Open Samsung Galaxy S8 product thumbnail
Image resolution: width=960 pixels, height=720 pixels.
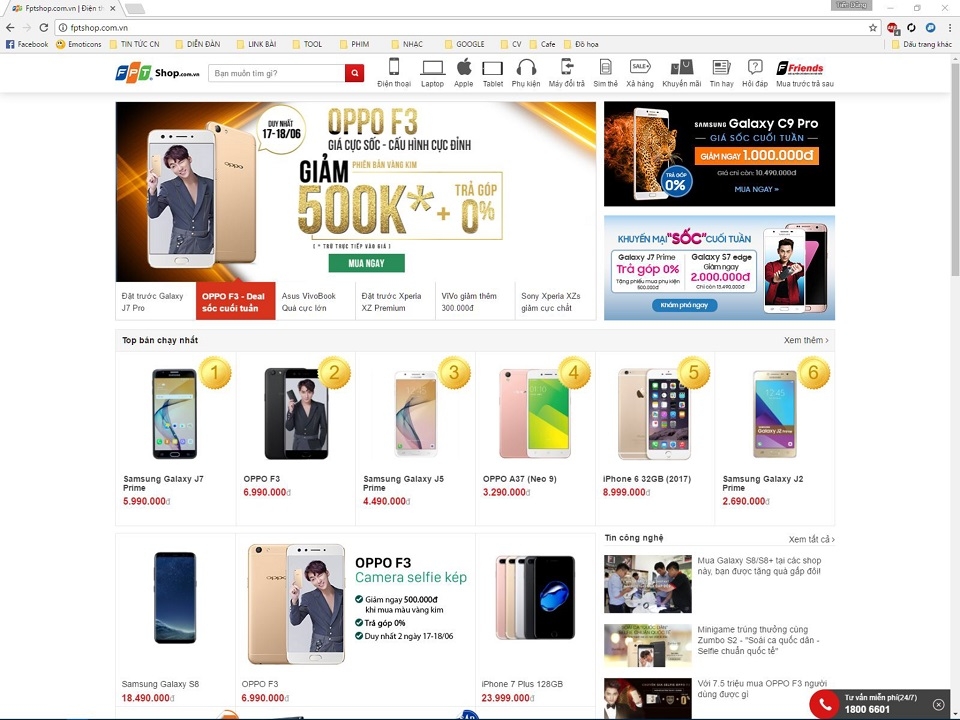pyautogui.click(x=175, y=598)
